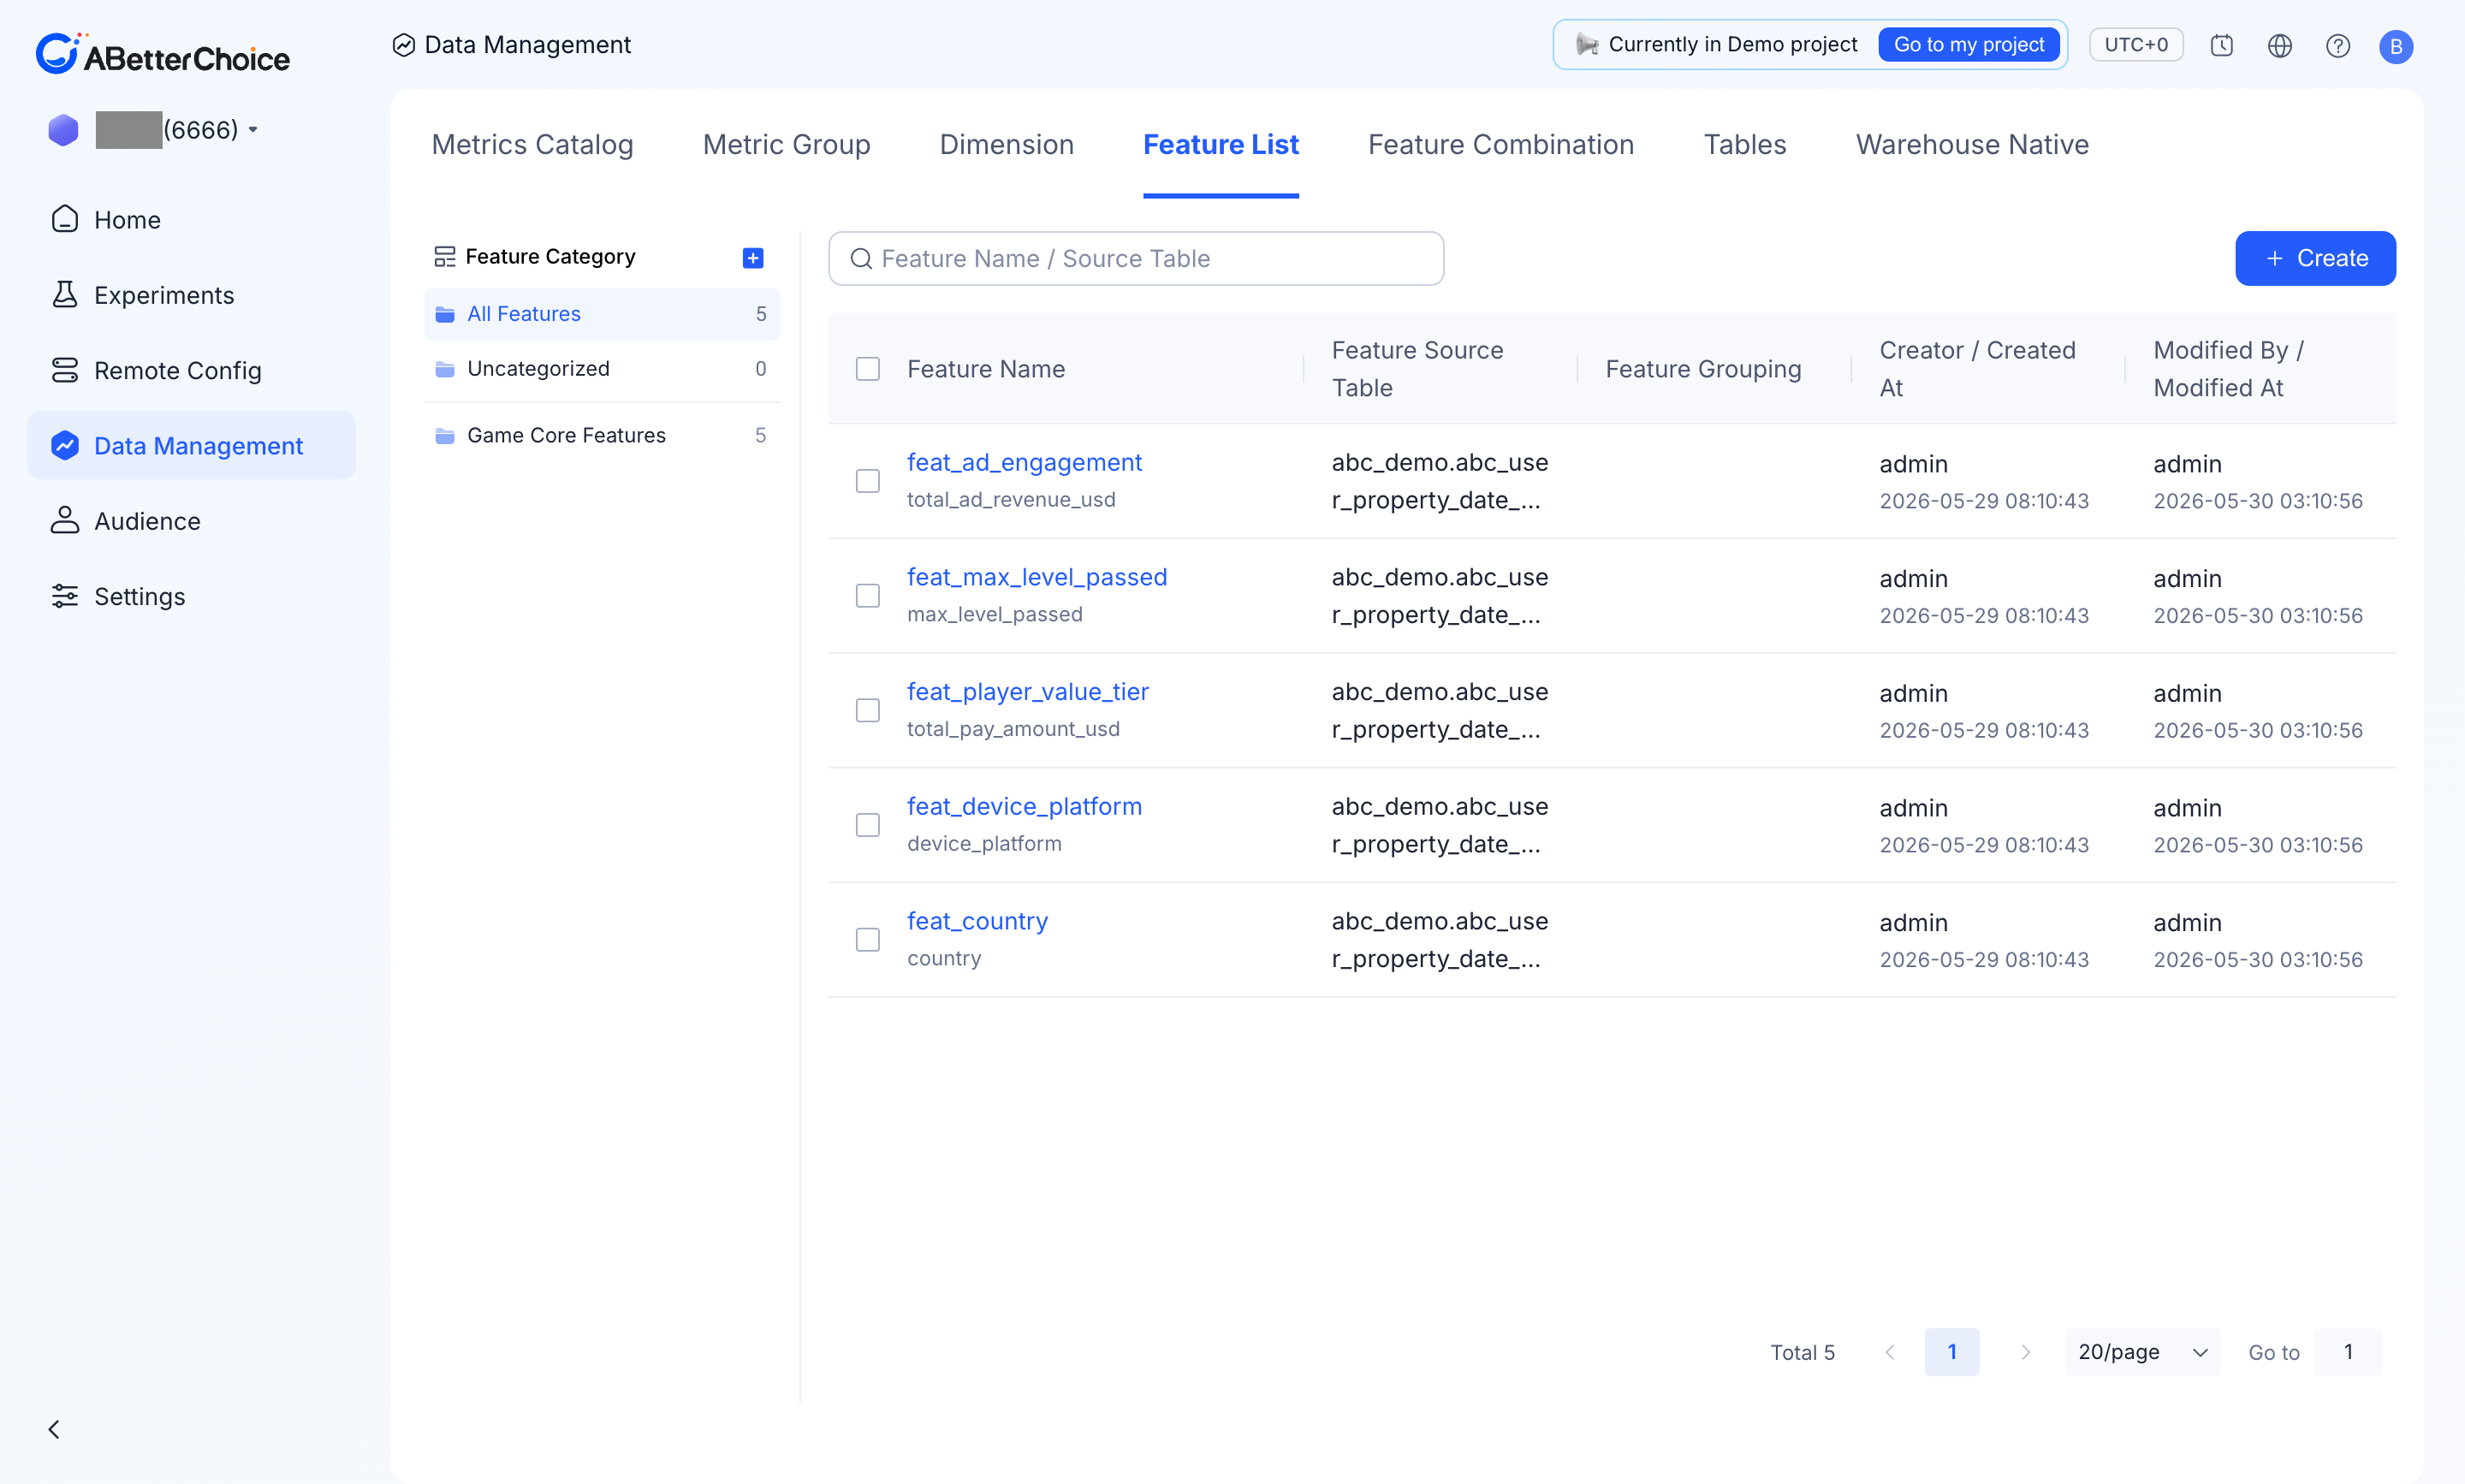Click the Data Management header icon
This screenshot has height=1484, width=2465.
coord(404,45)
